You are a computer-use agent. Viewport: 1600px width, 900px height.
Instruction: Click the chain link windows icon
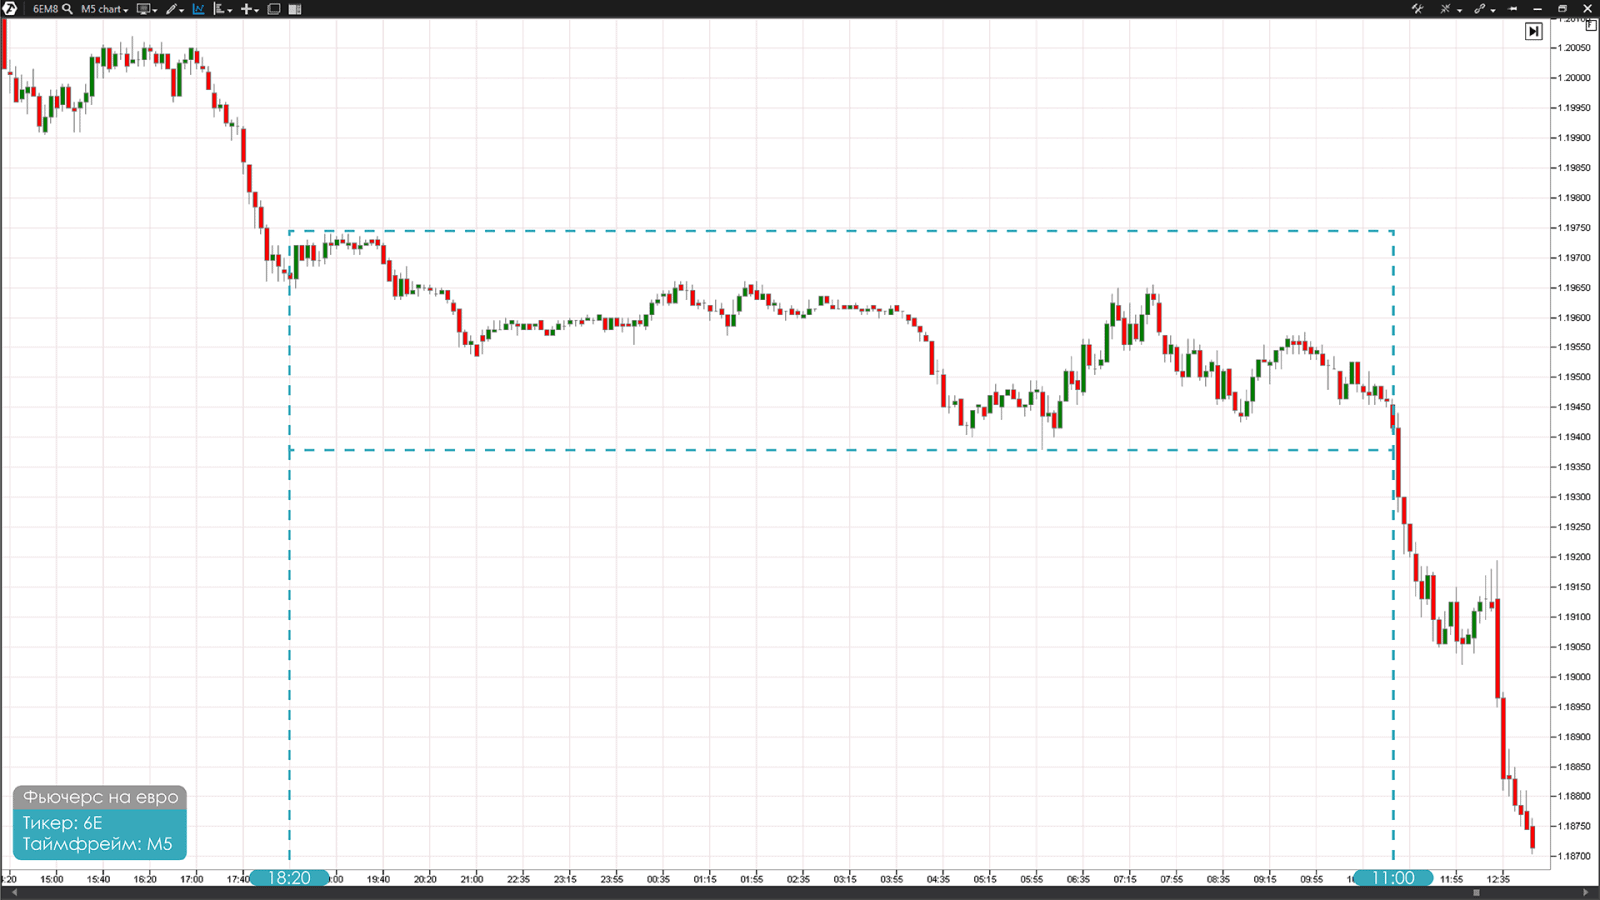1480,9
